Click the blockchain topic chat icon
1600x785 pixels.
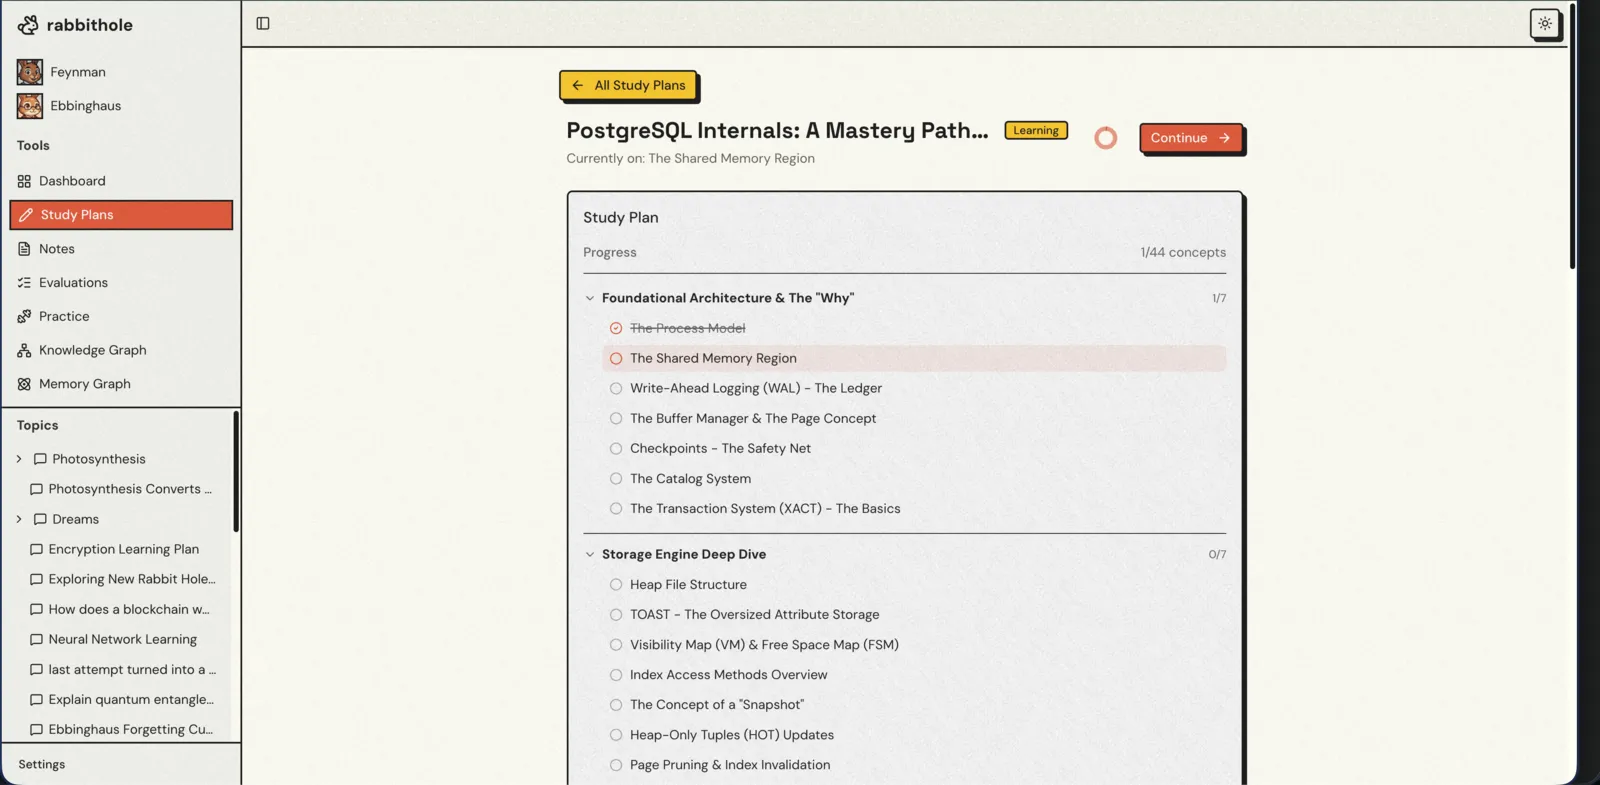pyautogui.click(x=36, y=609)
